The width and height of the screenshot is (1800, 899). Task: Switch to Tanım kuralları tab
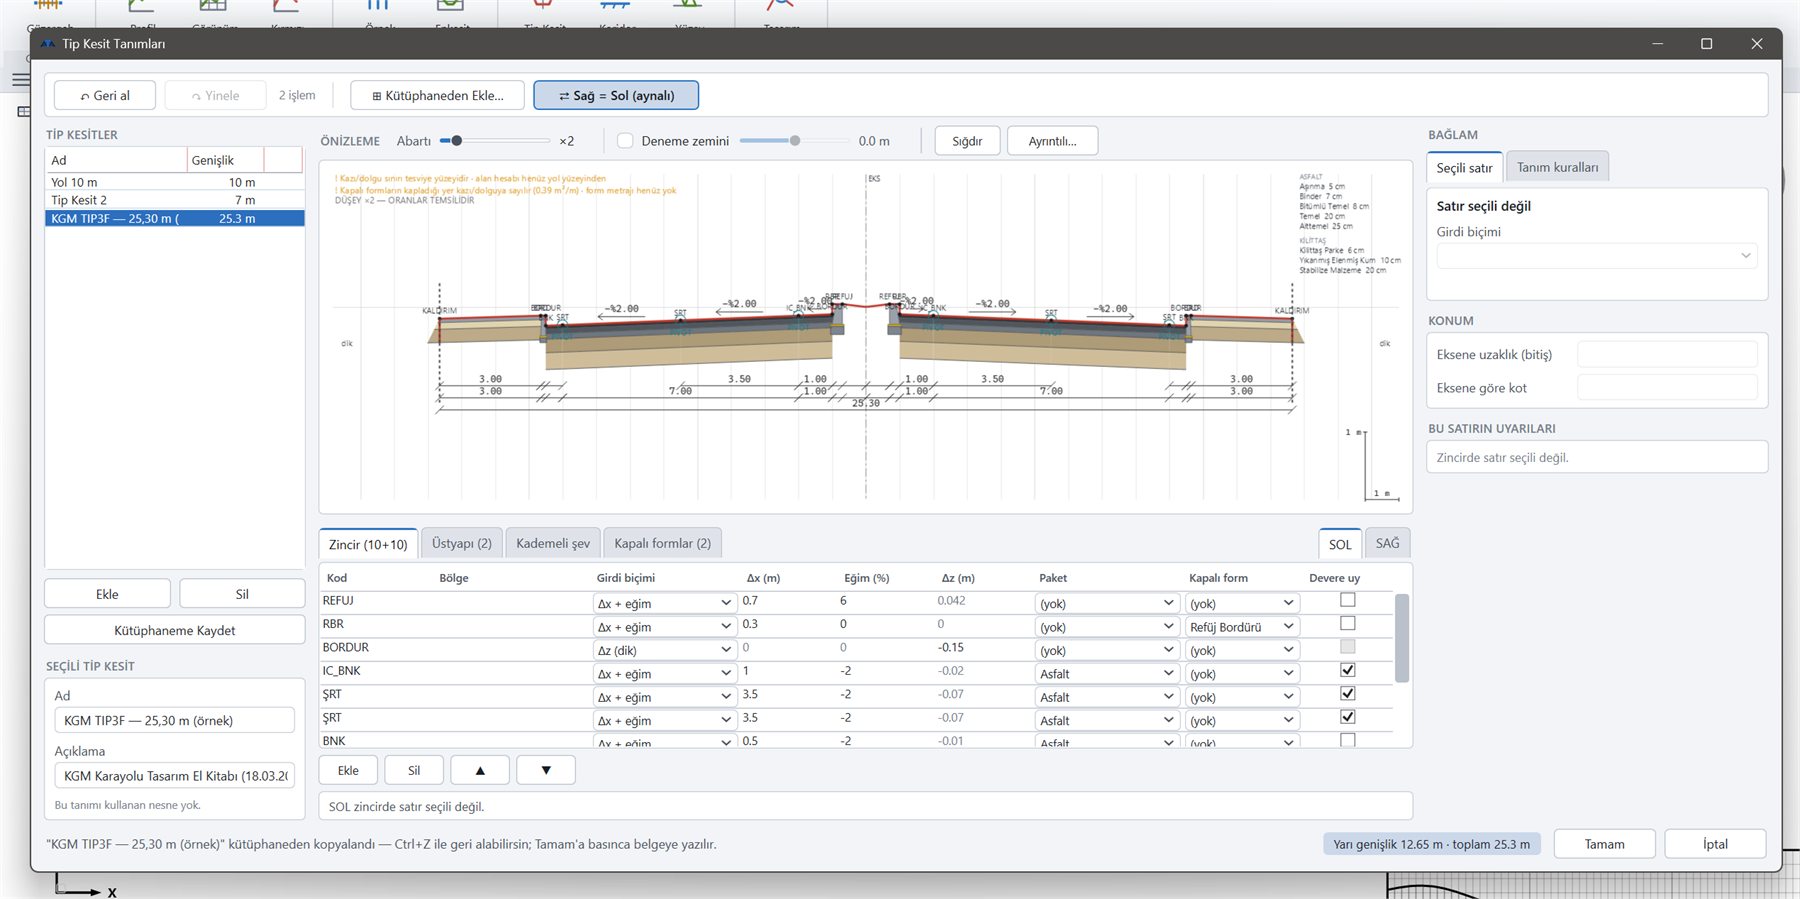pyautogui.click(x=1557, y=167)
